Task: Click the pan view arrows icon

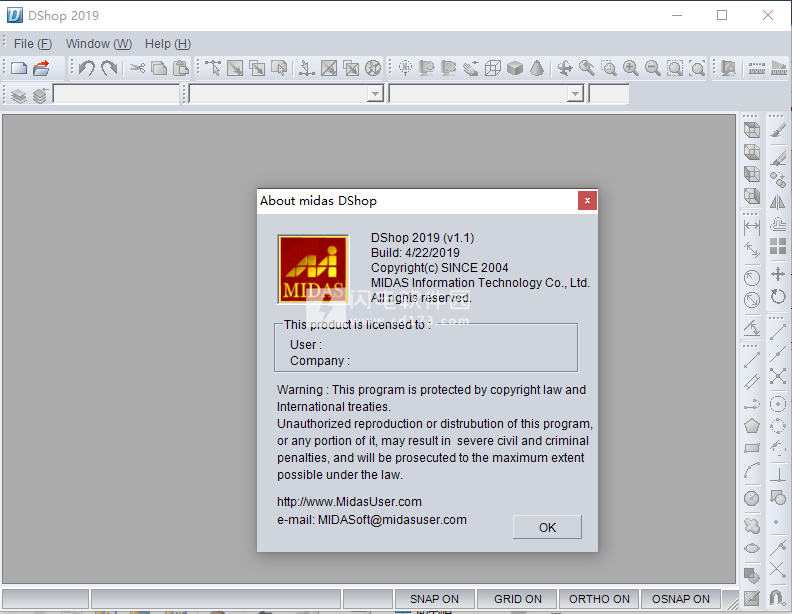Action: (565, 68)
